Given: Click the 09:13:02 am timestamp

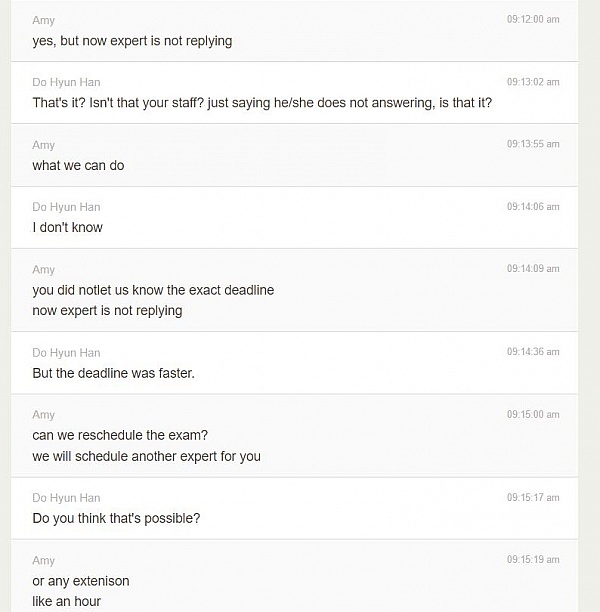Looking at the screenshot, I should pos(532,82).
